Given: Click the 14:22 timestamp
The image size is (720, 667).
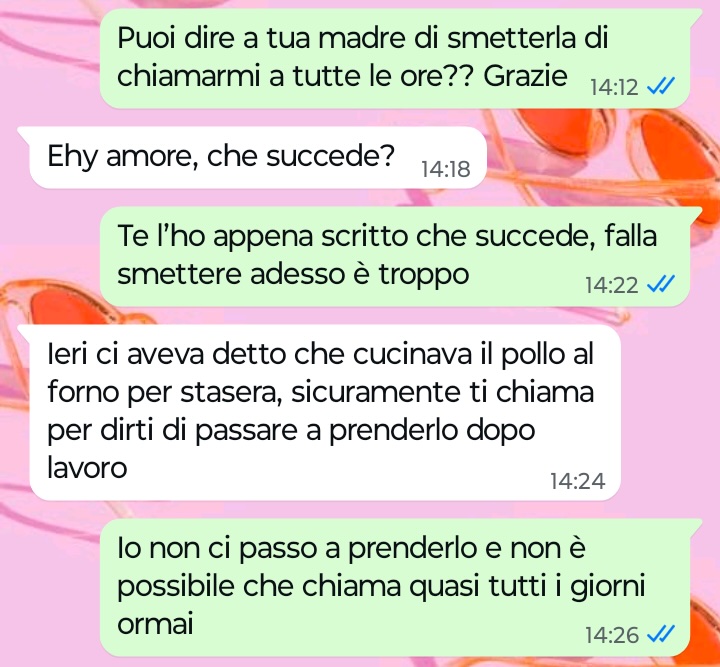Looking at the screenshot, I should [612, 285].
